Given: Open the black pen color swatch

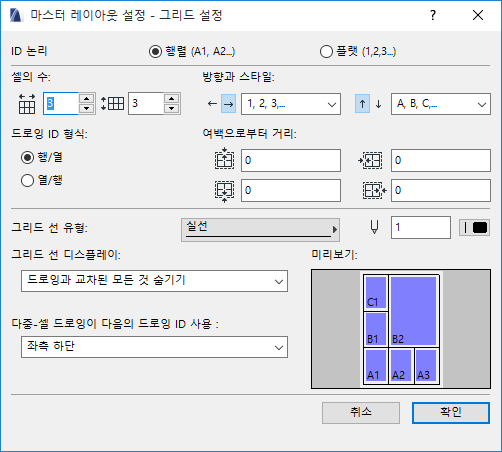Looking at the screenshot, I should [x=474, y=228].
